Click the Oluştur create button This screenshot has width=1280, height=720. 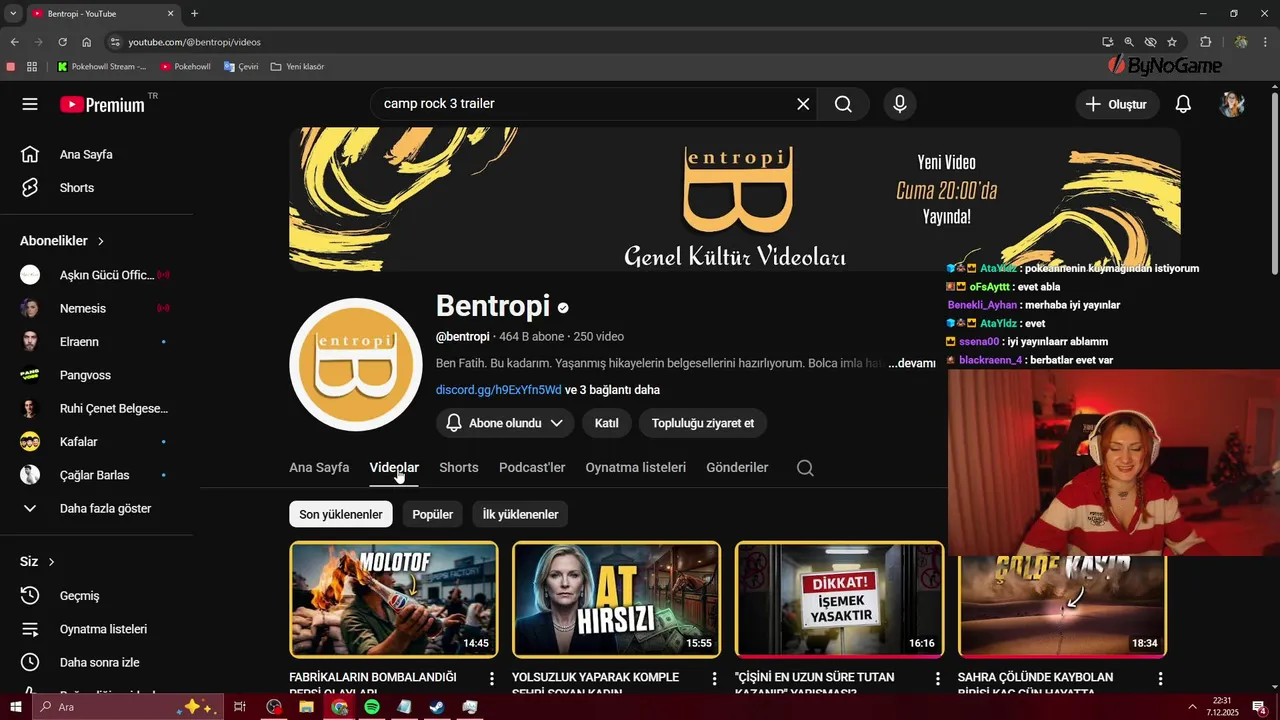click(x=1117, y=104)
